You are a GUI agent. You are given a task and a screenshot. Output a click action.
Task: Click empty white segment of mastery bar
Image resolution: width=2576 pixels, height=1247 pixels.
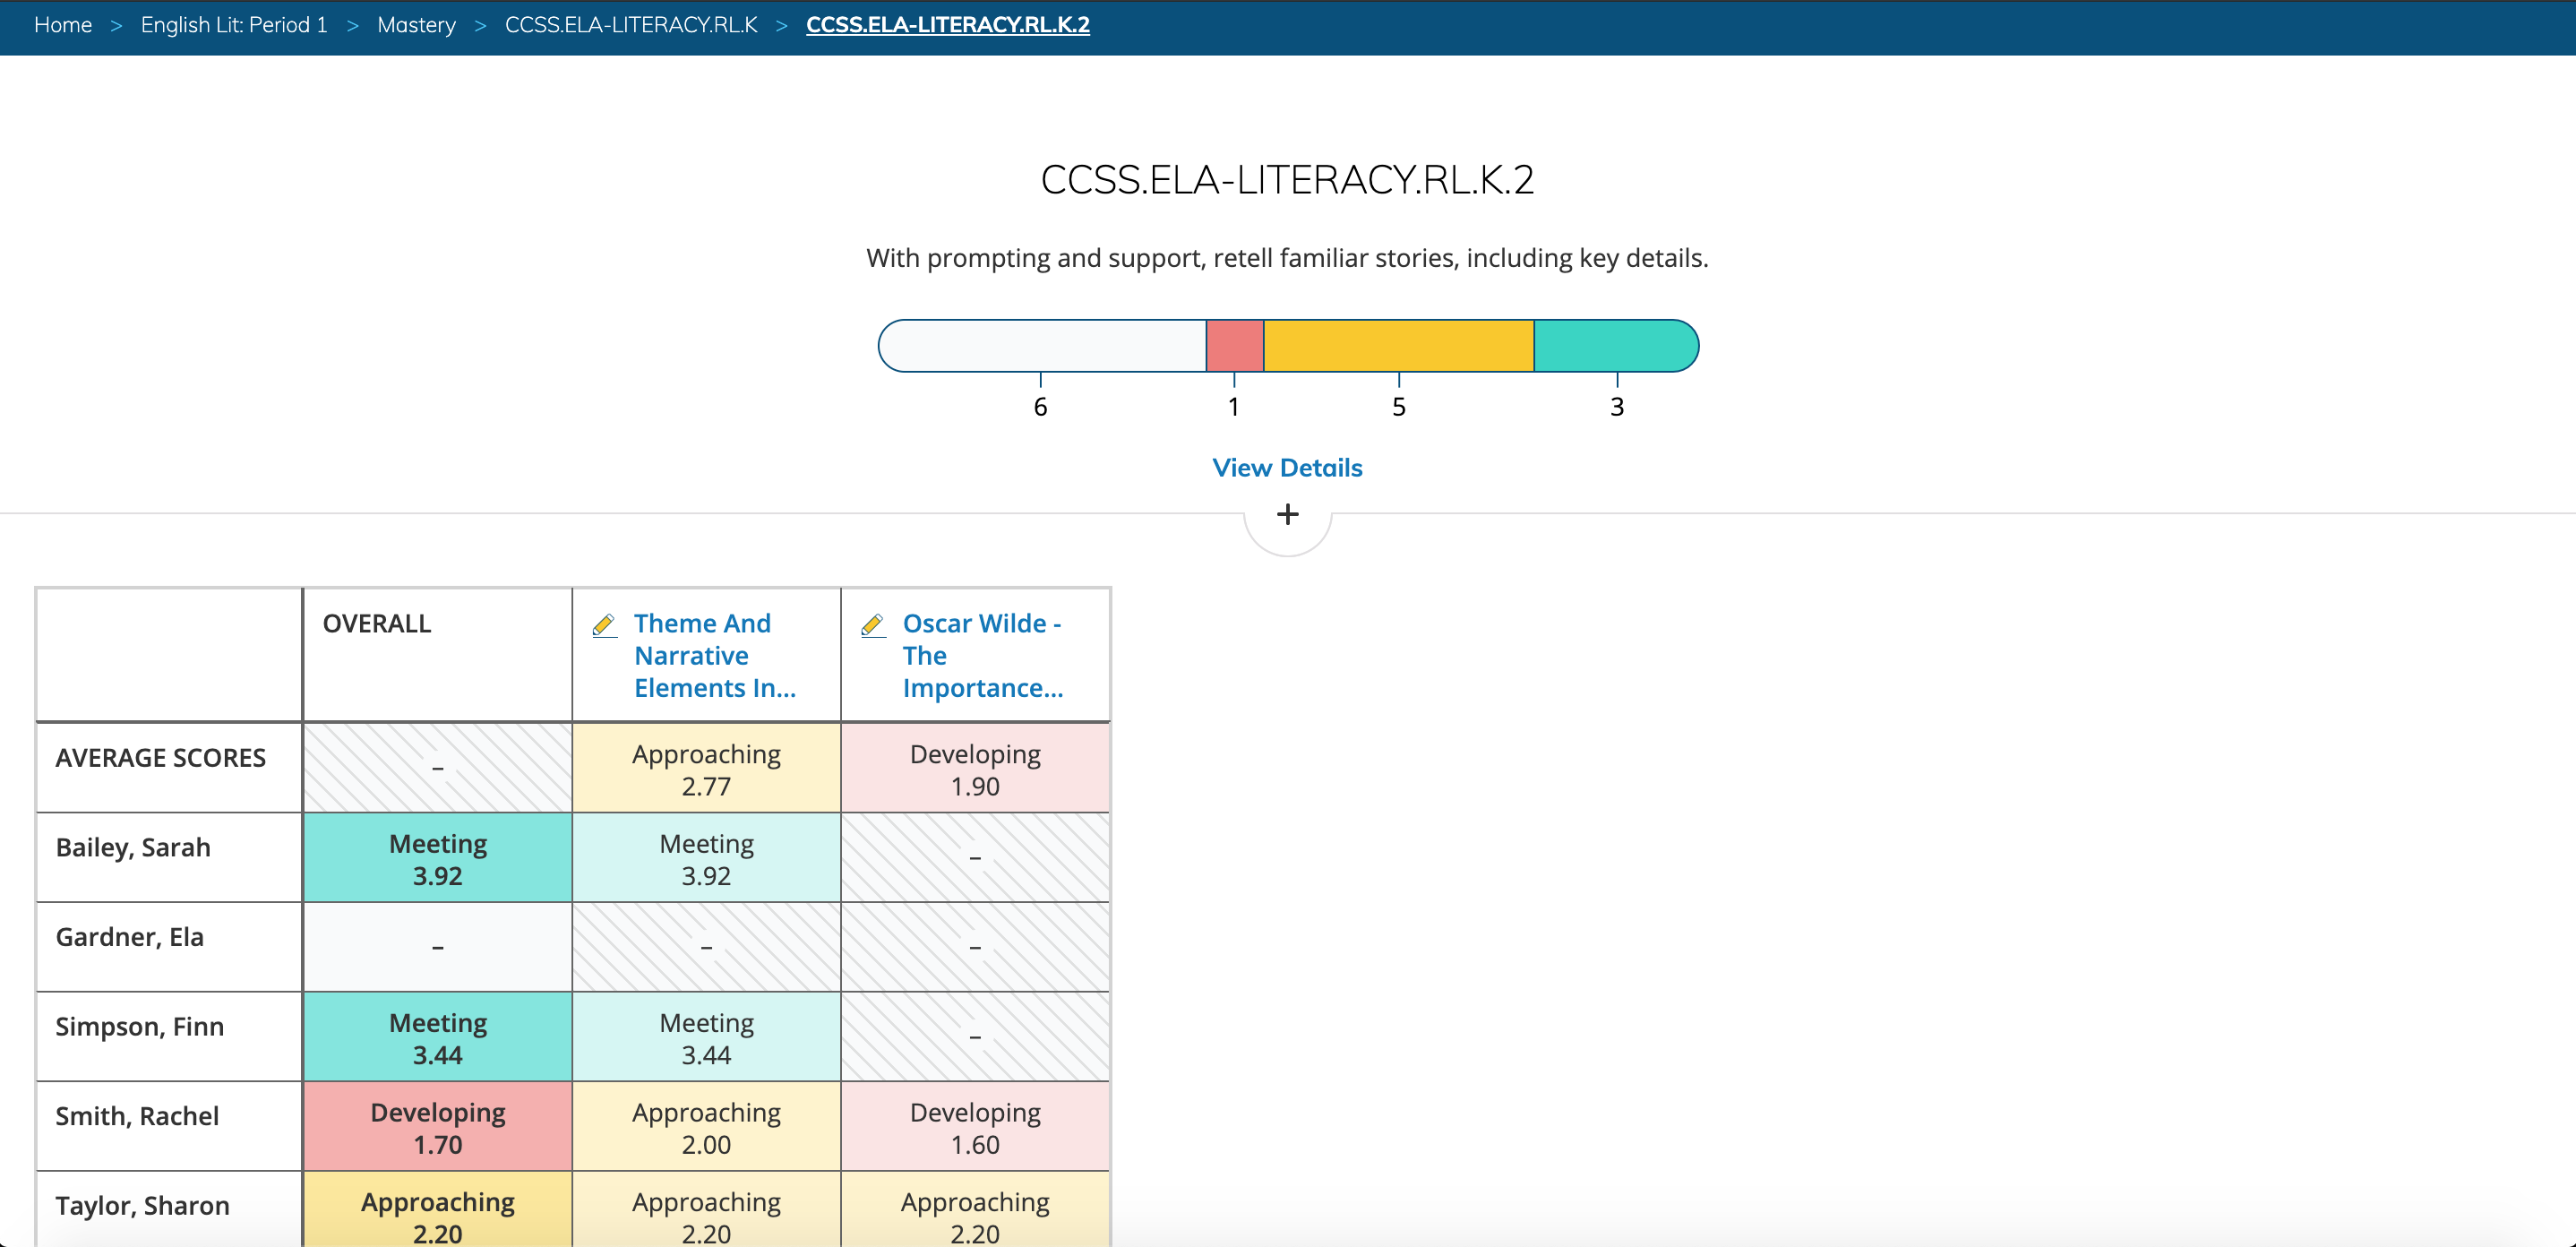click(1042, 346)
